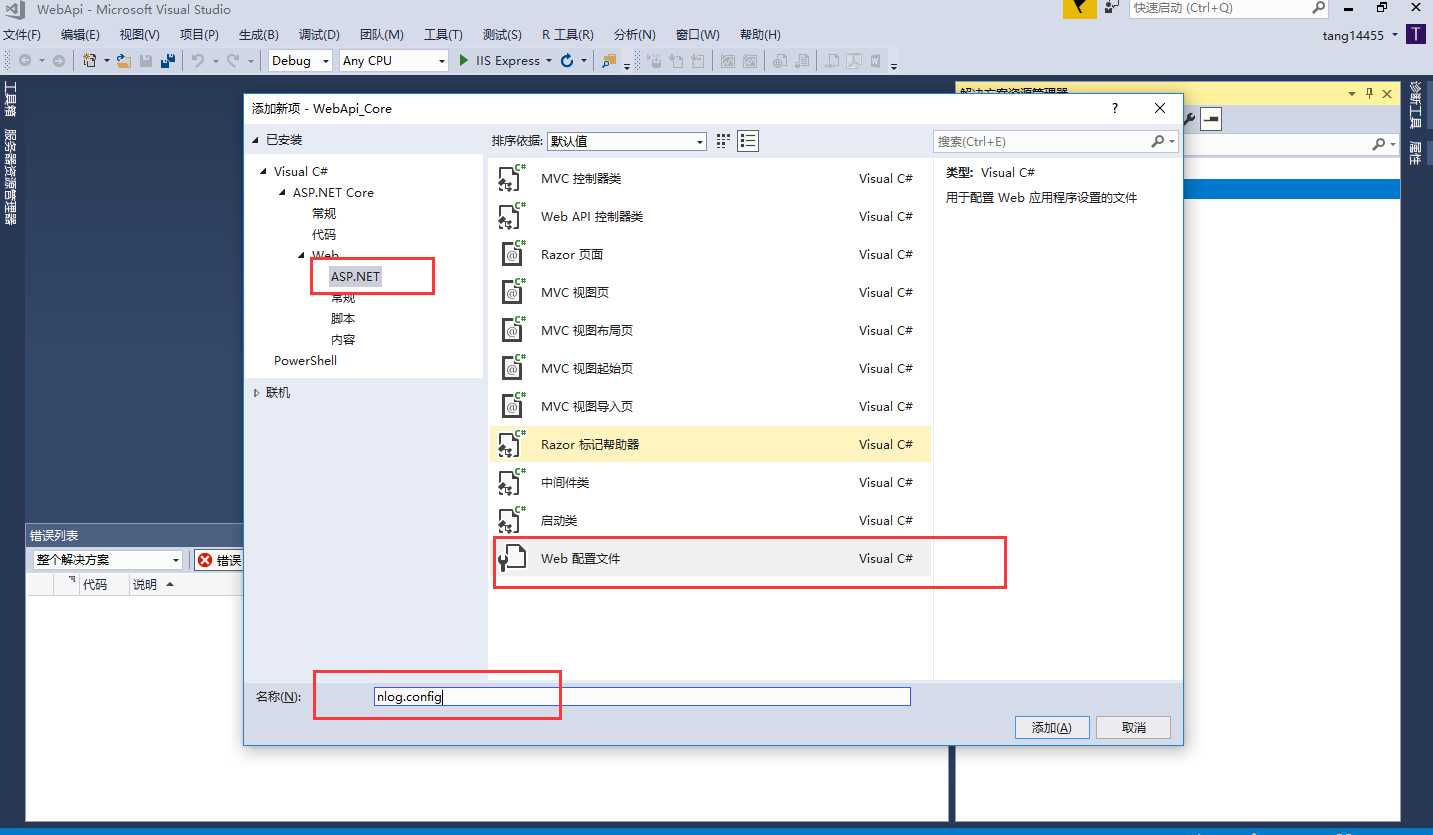Screen dimensions: 1433x835
Task: Click the Find in Files toolbar icon
Action: (609, 61)
